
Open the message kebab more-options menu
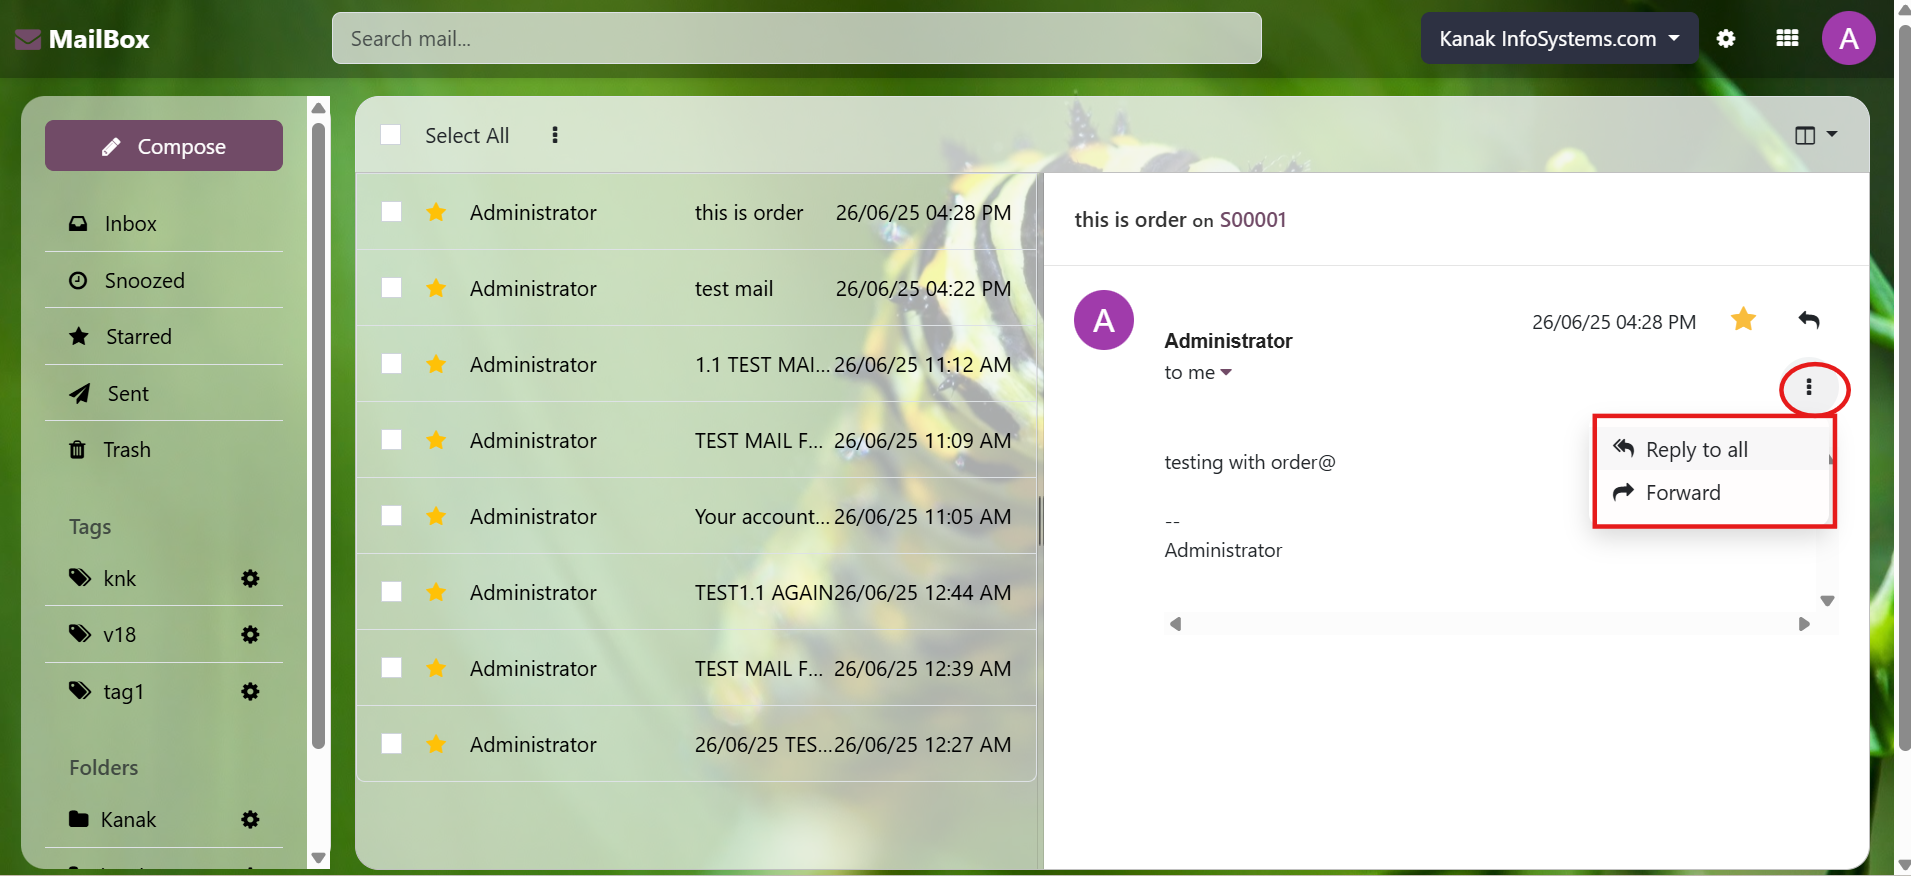click(1809, 387)
